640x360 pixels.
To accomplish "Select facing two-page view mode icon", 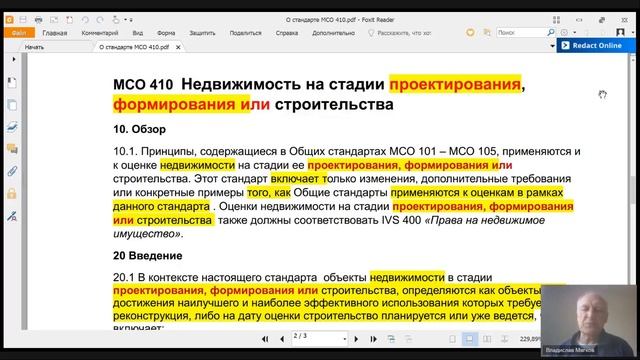I will [487, 339].
